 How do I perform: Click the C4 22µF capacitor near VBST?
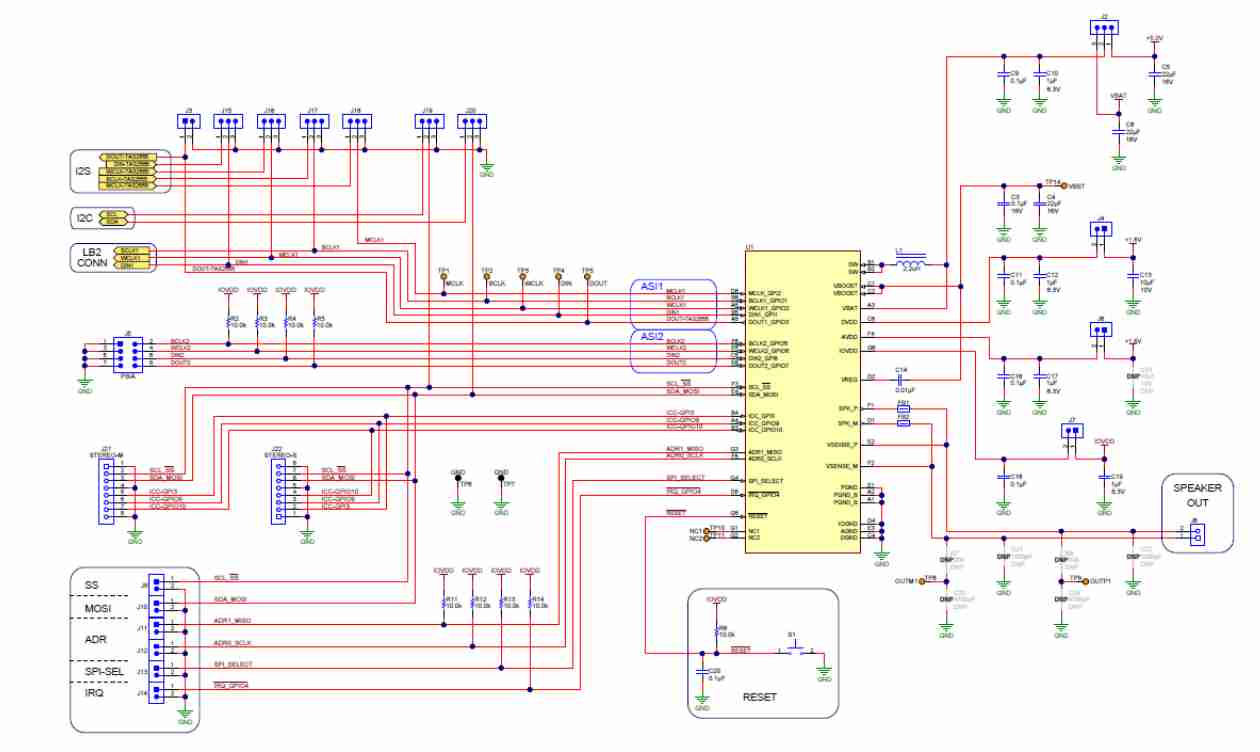tap(1040, 202)
